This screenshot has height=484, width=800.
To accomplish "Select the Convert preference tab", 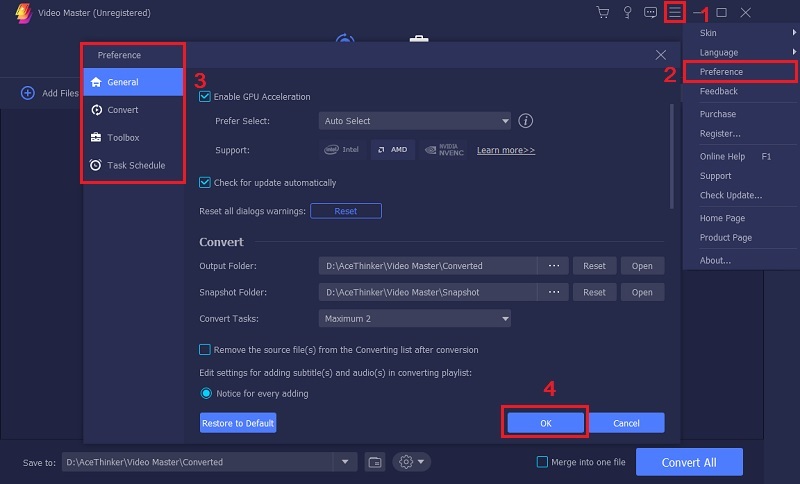I will [x=133, y=110].
